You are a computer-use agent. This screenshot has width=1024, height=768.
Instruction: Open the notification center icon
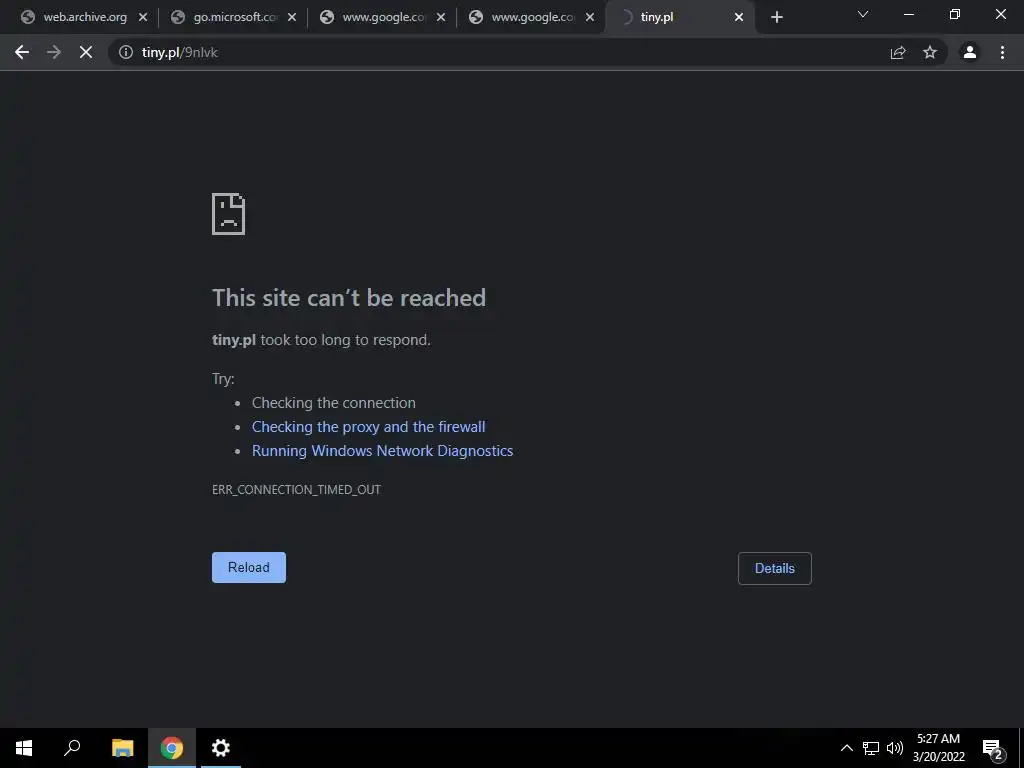click(x=993, y=748)
